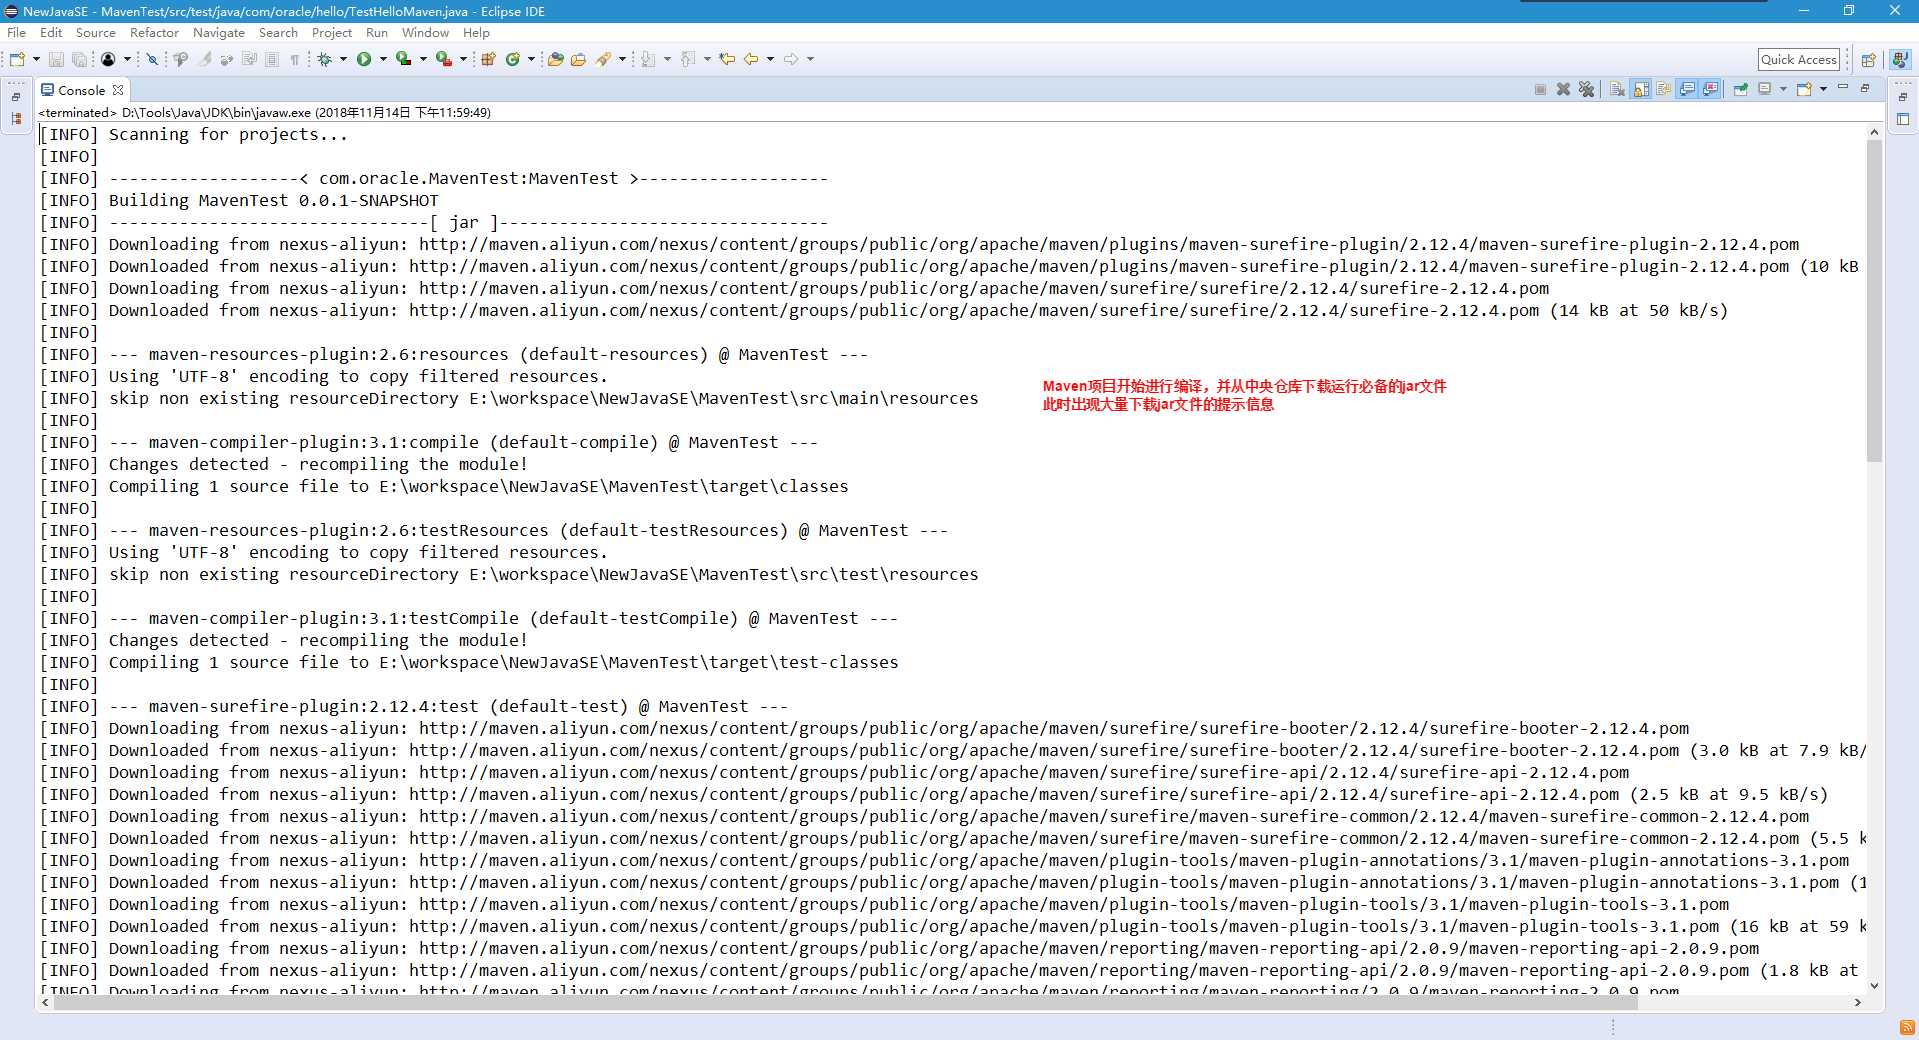1919x1040 pixels.
Task: Click the Search flashlight icon
Action: 603,59
